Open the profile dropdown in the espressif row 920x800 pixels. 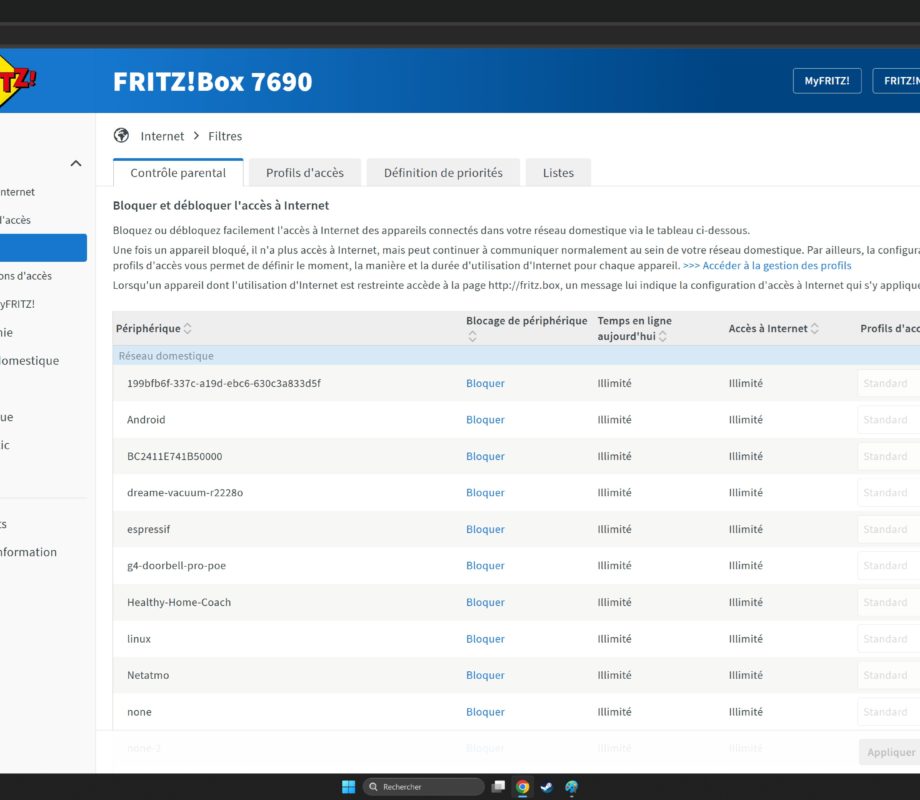pos(889,529)
